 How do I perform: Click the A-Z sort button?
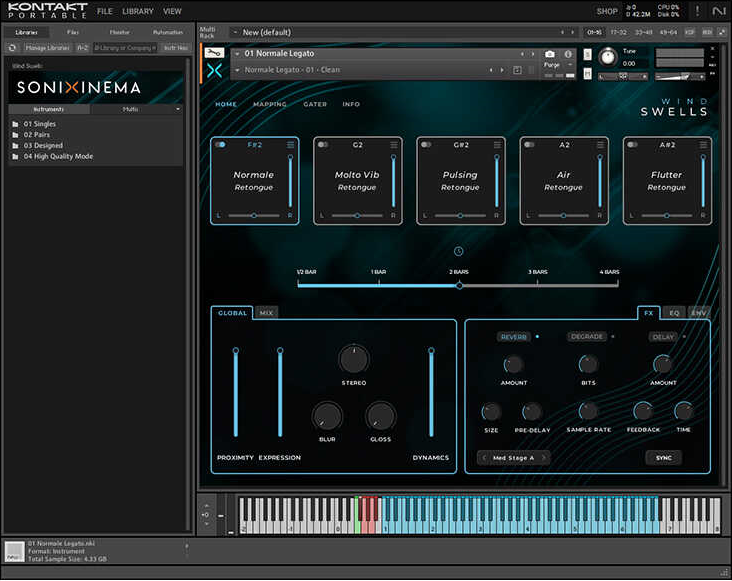(x=82, y=48)
